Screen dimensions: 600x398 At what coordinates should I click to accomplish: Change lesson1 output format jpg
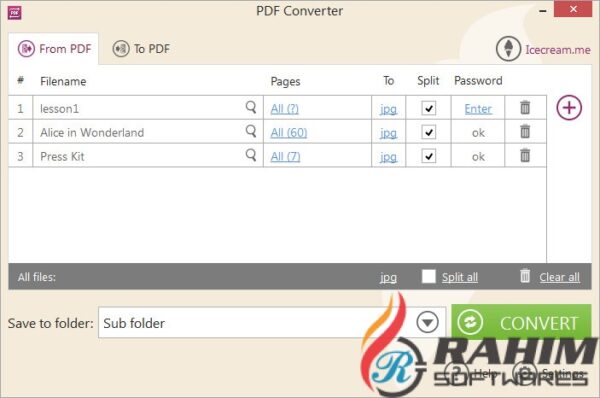coord(388,109)
